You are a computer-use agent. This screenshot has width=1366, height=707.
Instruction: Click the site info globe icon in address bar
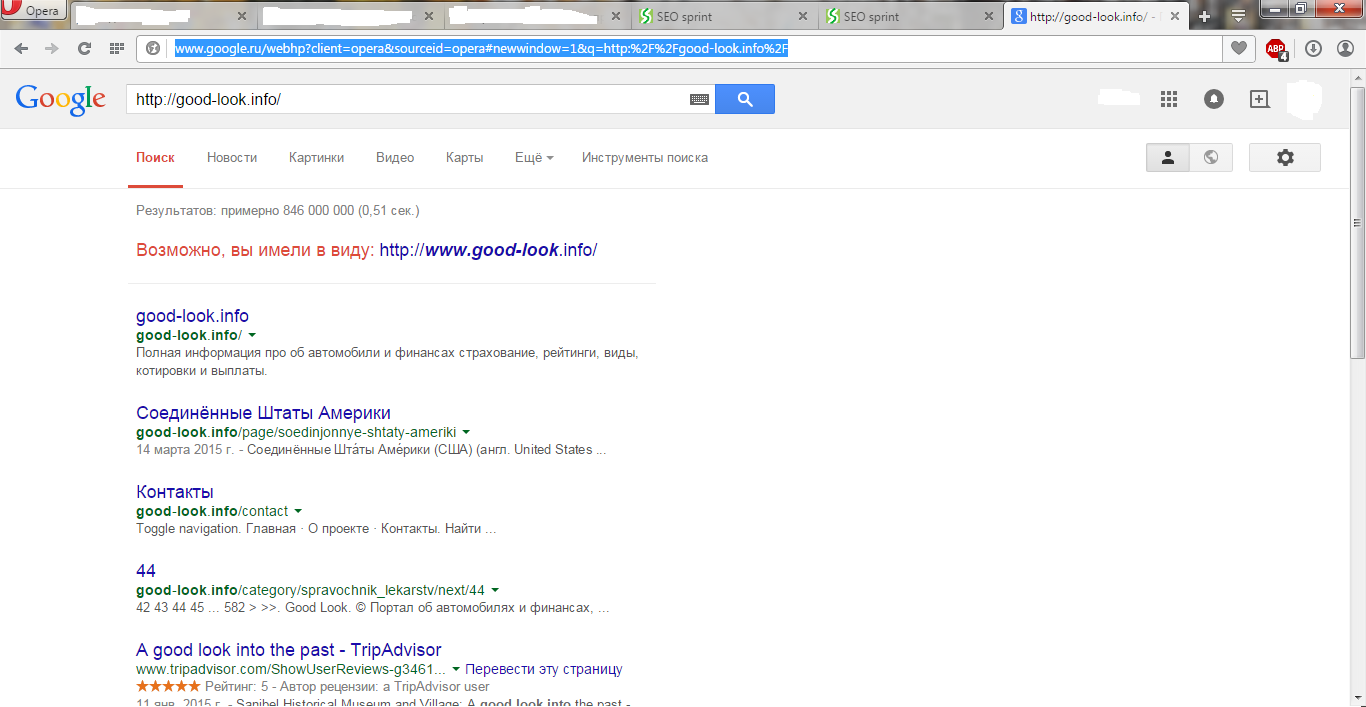point(153,48)
